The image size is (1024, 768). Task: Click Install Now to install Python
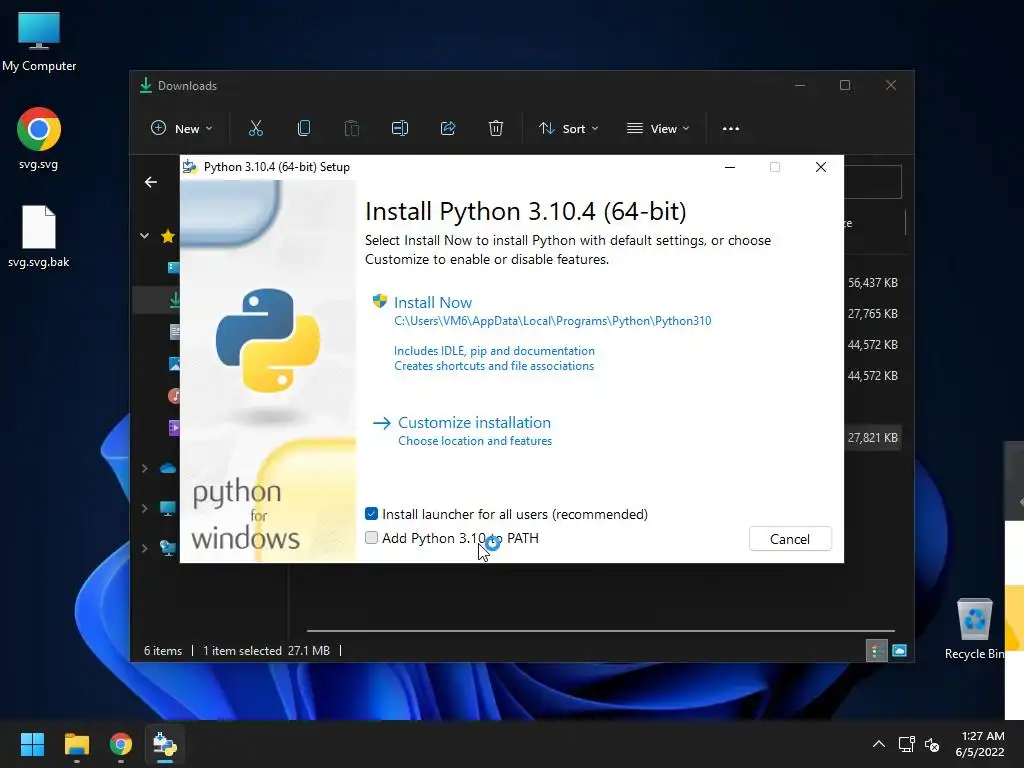tap(433, 302)
